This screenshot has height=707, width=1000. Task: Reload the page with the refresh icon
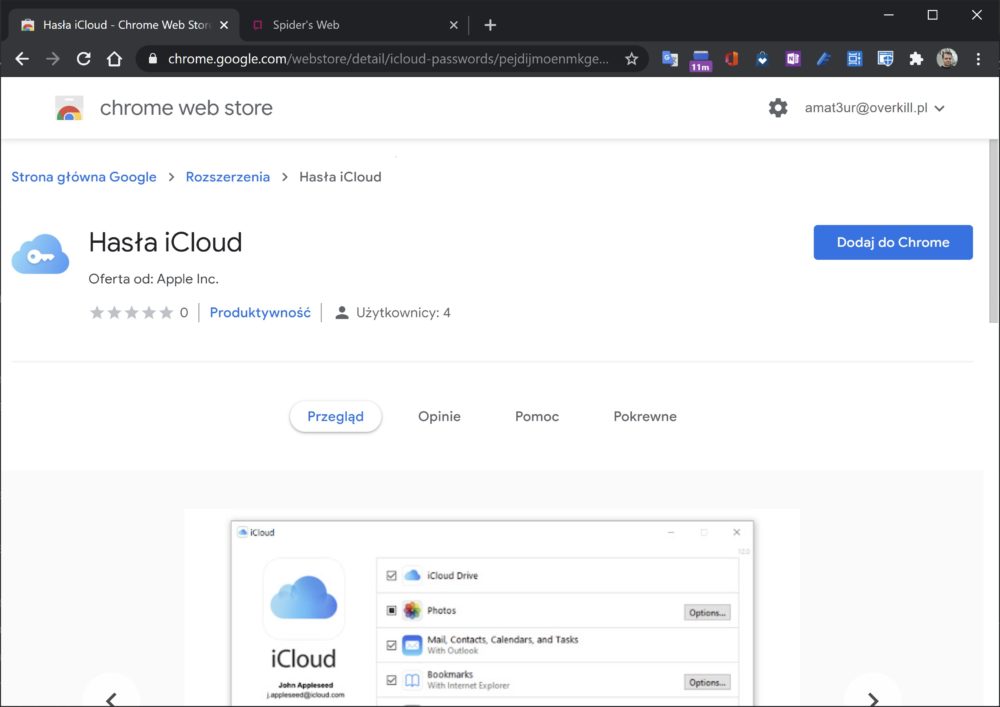(x=84, y=59)
